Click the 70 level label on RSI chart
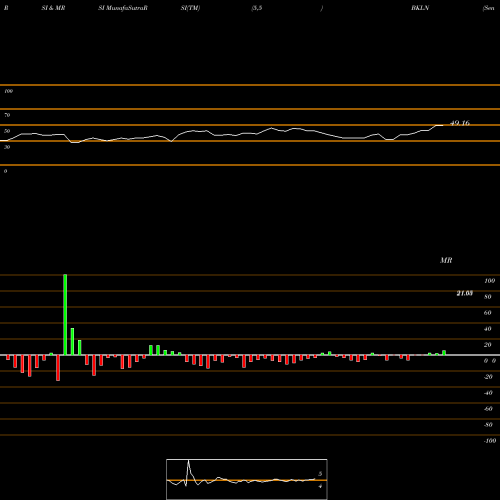 coord(7,115)
